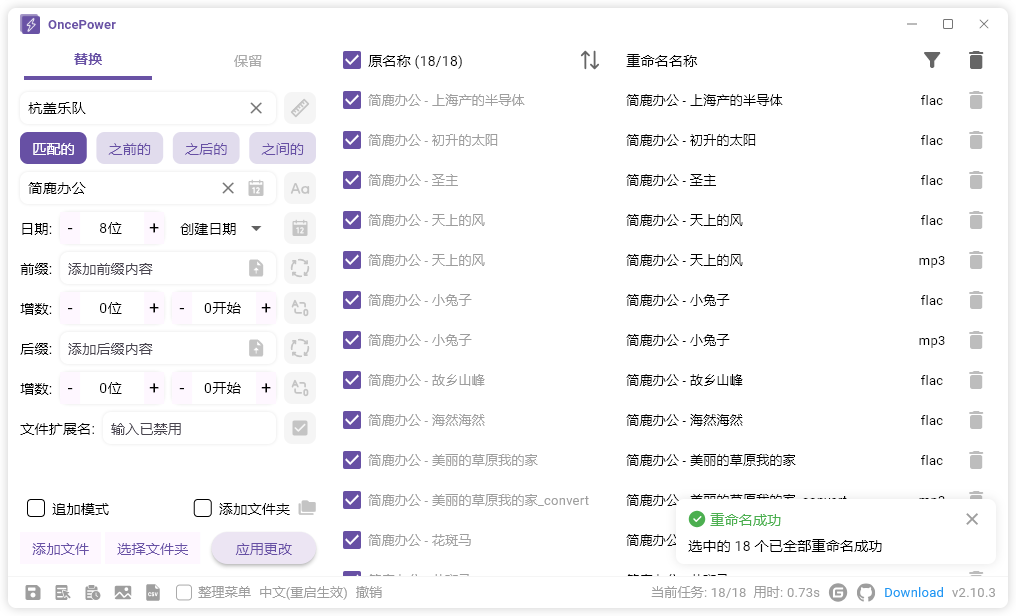Click the filter funnel icon above the rename list
1016x616 pixels.
pyautogui.click(x=932, y=60)
